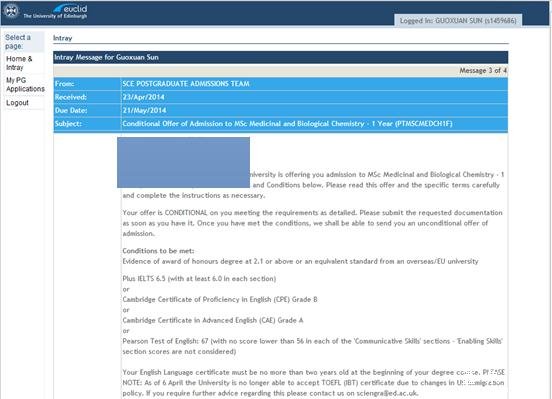Select sender SCE POSTGRADUATE ADMISSIONS TEAM
The height and width of the screenshot is (399, 552).
tap(186, 84)
